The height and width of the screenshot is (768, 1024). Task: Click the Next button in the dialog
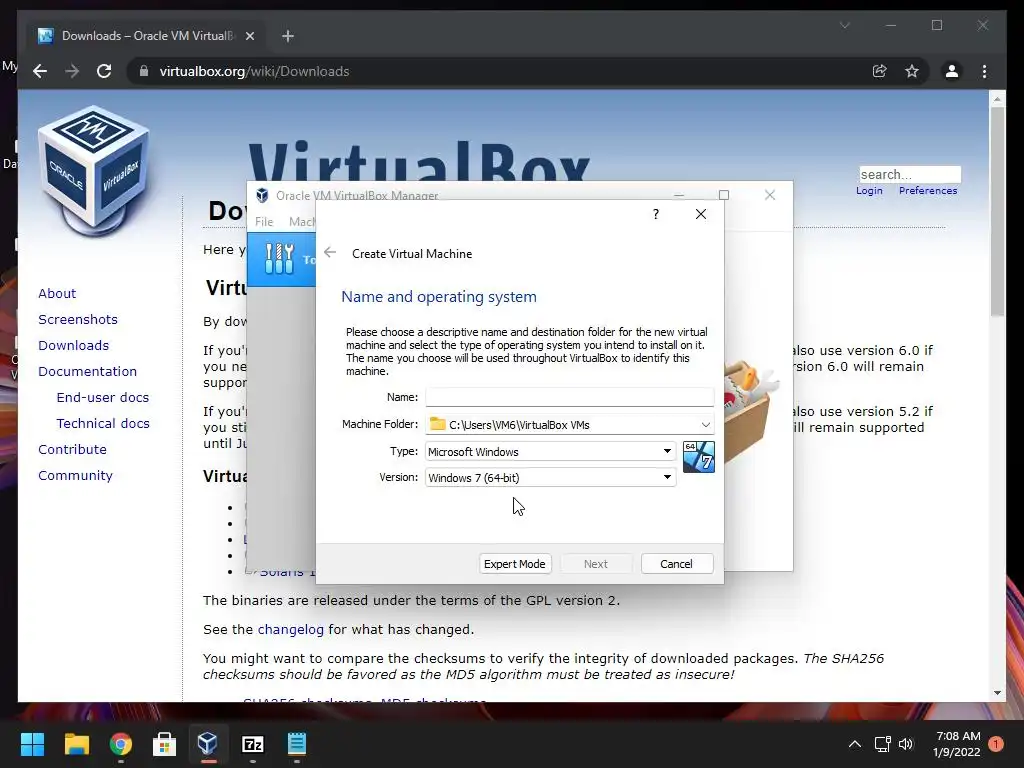(x=596, y=564)
